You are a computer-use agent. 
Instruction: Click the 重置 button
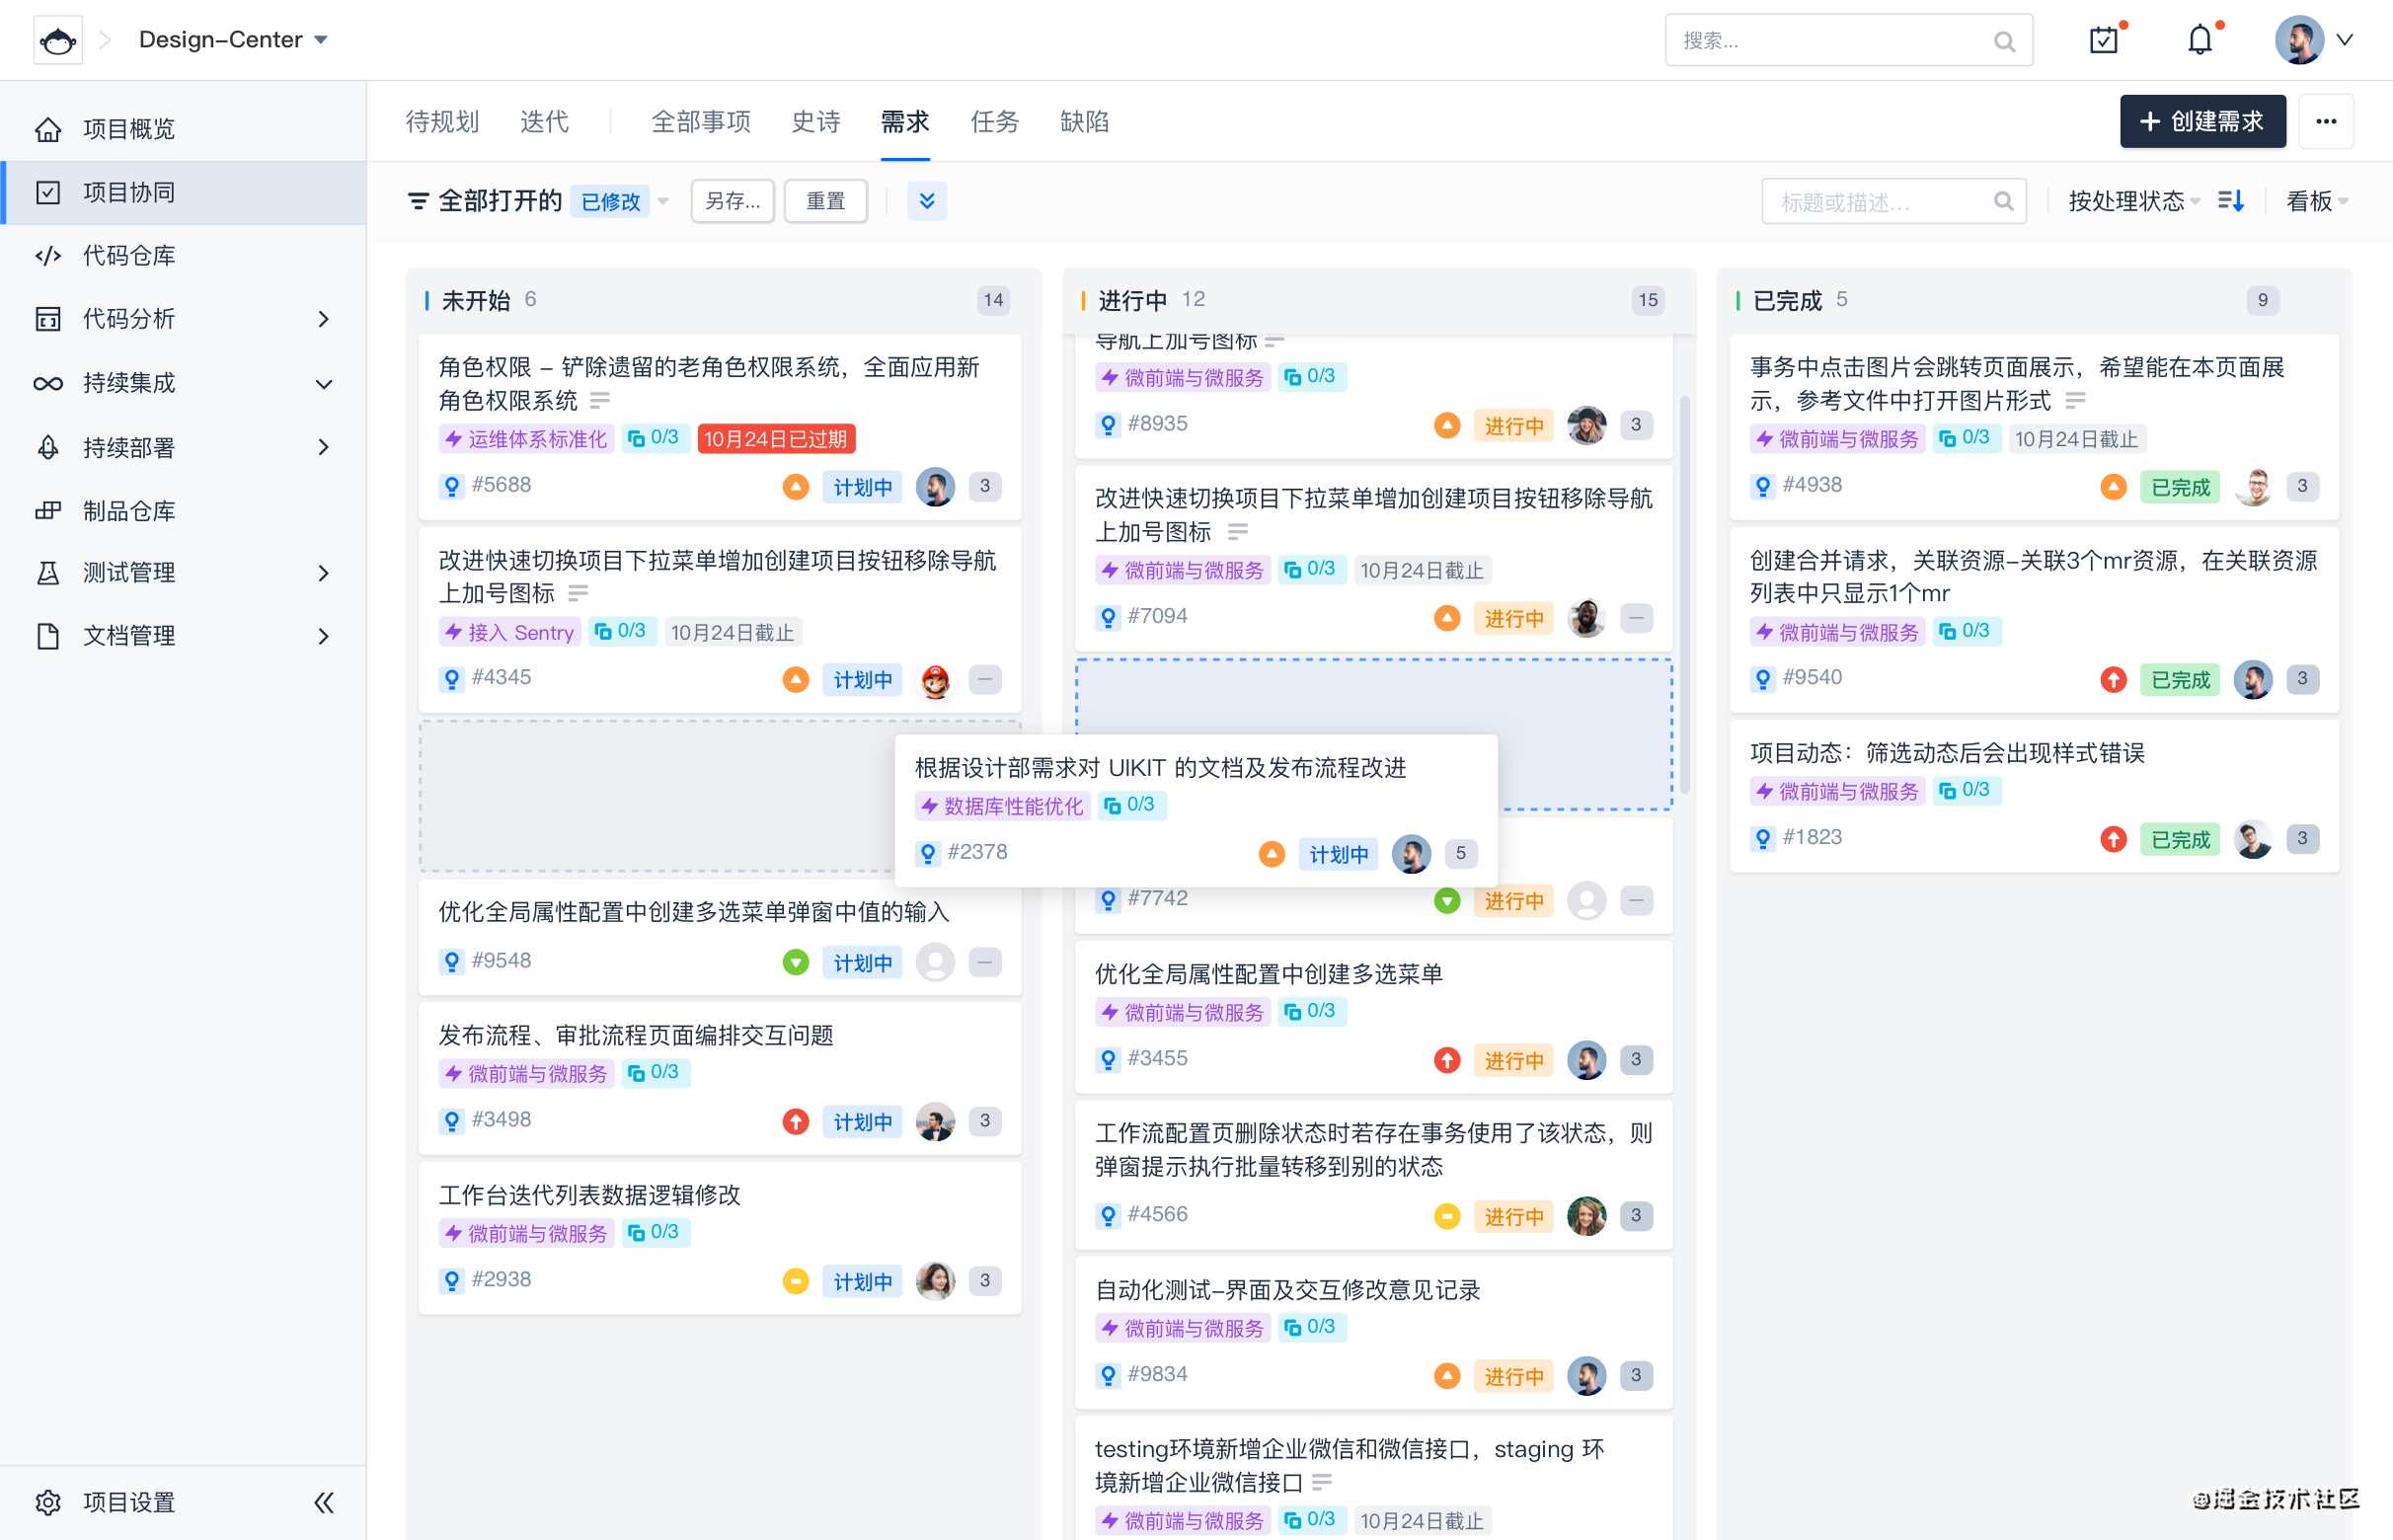(825, 201)
